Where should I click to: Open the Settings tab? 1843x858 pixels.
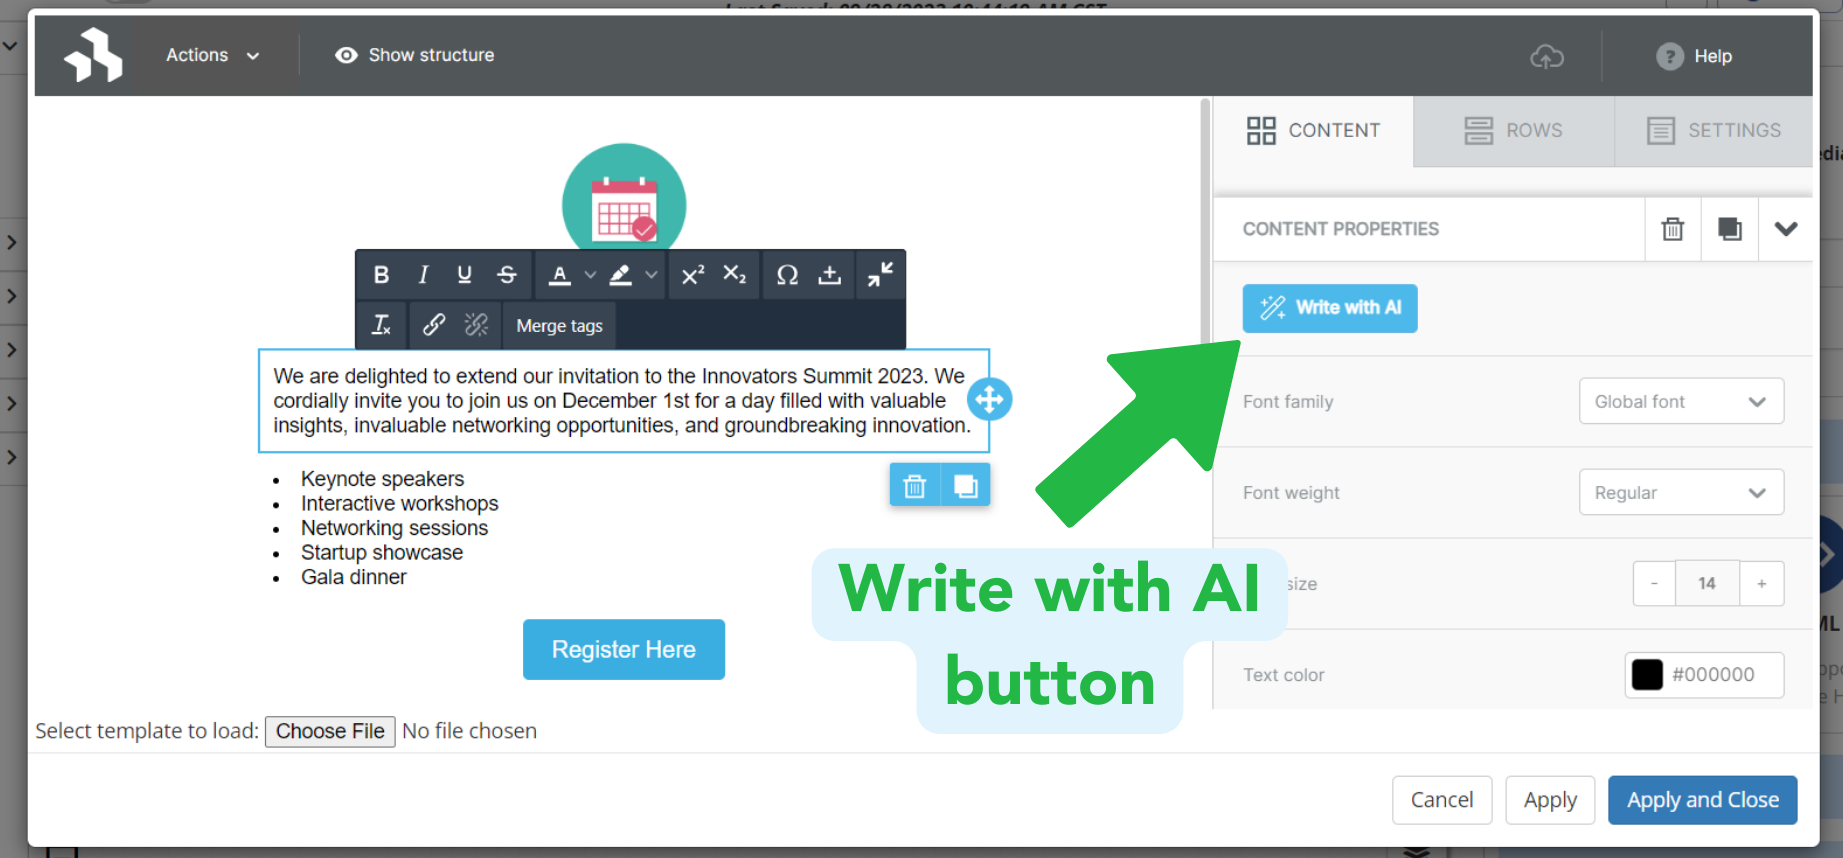(x=1713, y=130)
